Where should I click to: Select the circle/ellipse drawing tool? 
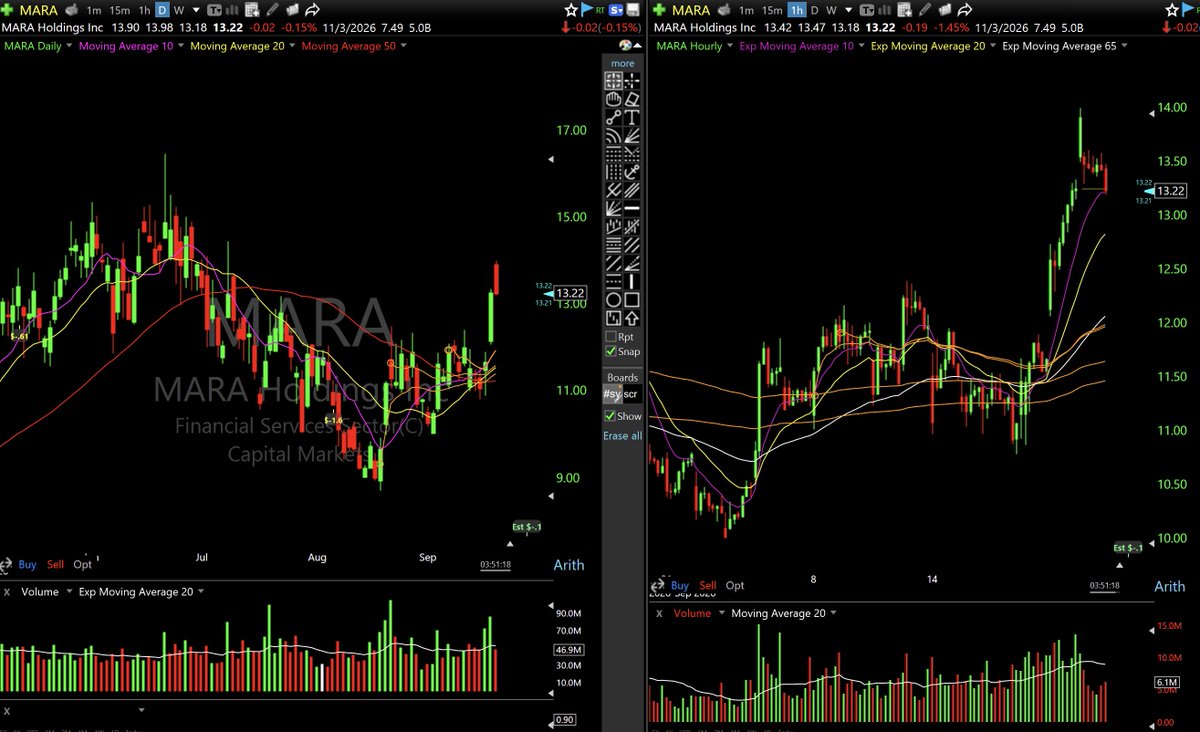click(x=614, y=299)
